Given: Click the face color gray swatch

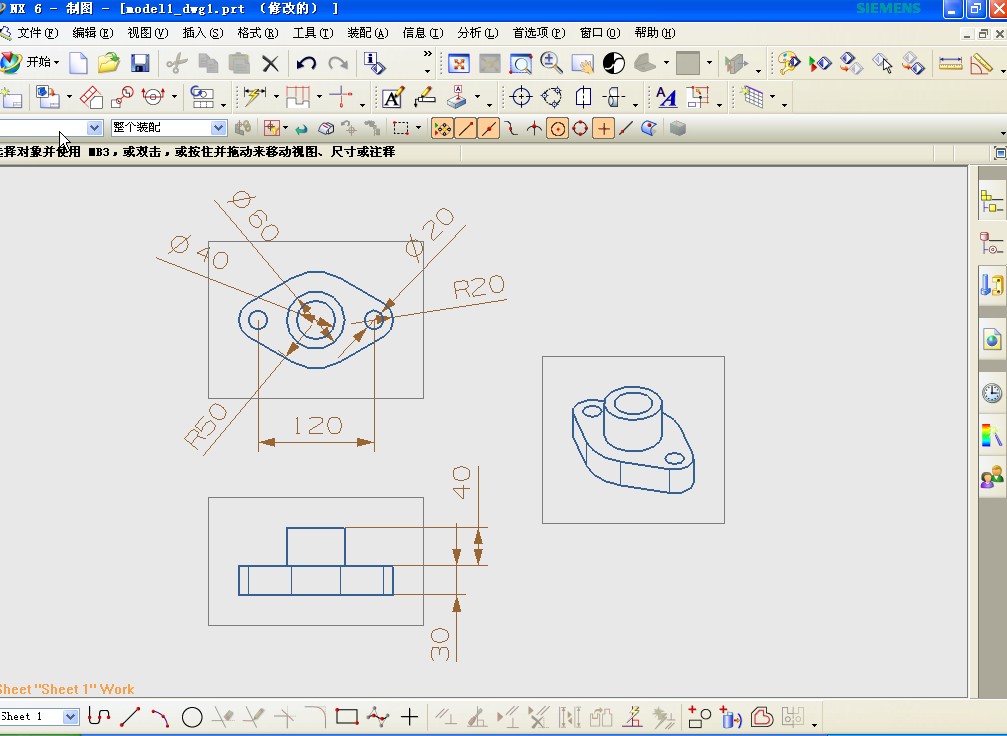Looking at the screenshot, I should point(687,63).
